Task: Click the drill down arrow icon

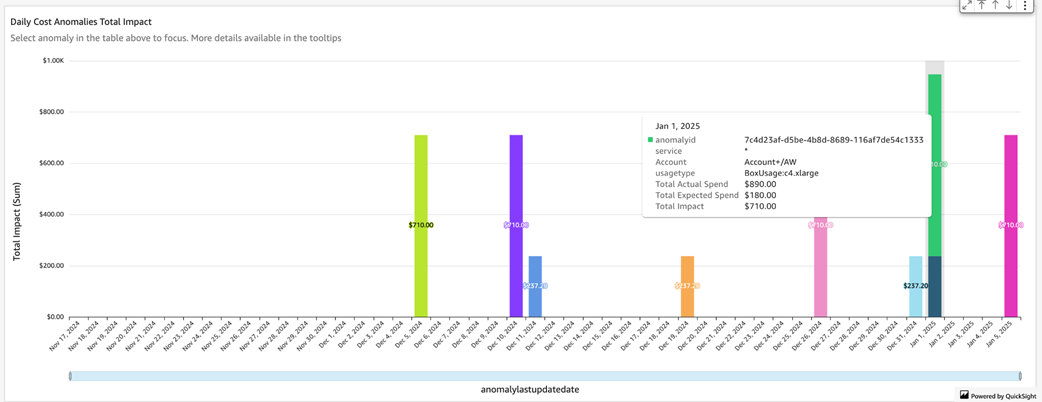Action: pyautogui.click(x=1009, y=6)
